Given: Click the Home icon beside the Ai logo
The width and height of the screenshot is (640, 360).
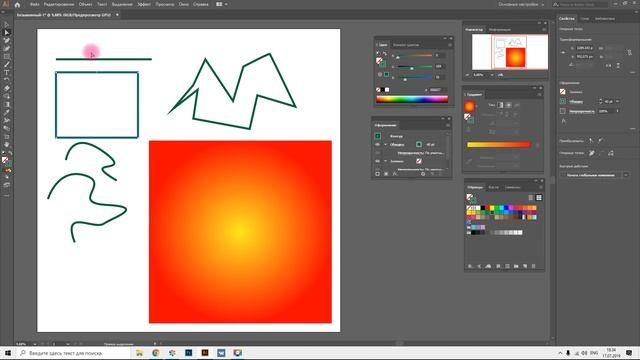Looking at the screenshot, I should pyautogui.click(x=17, y=4).
